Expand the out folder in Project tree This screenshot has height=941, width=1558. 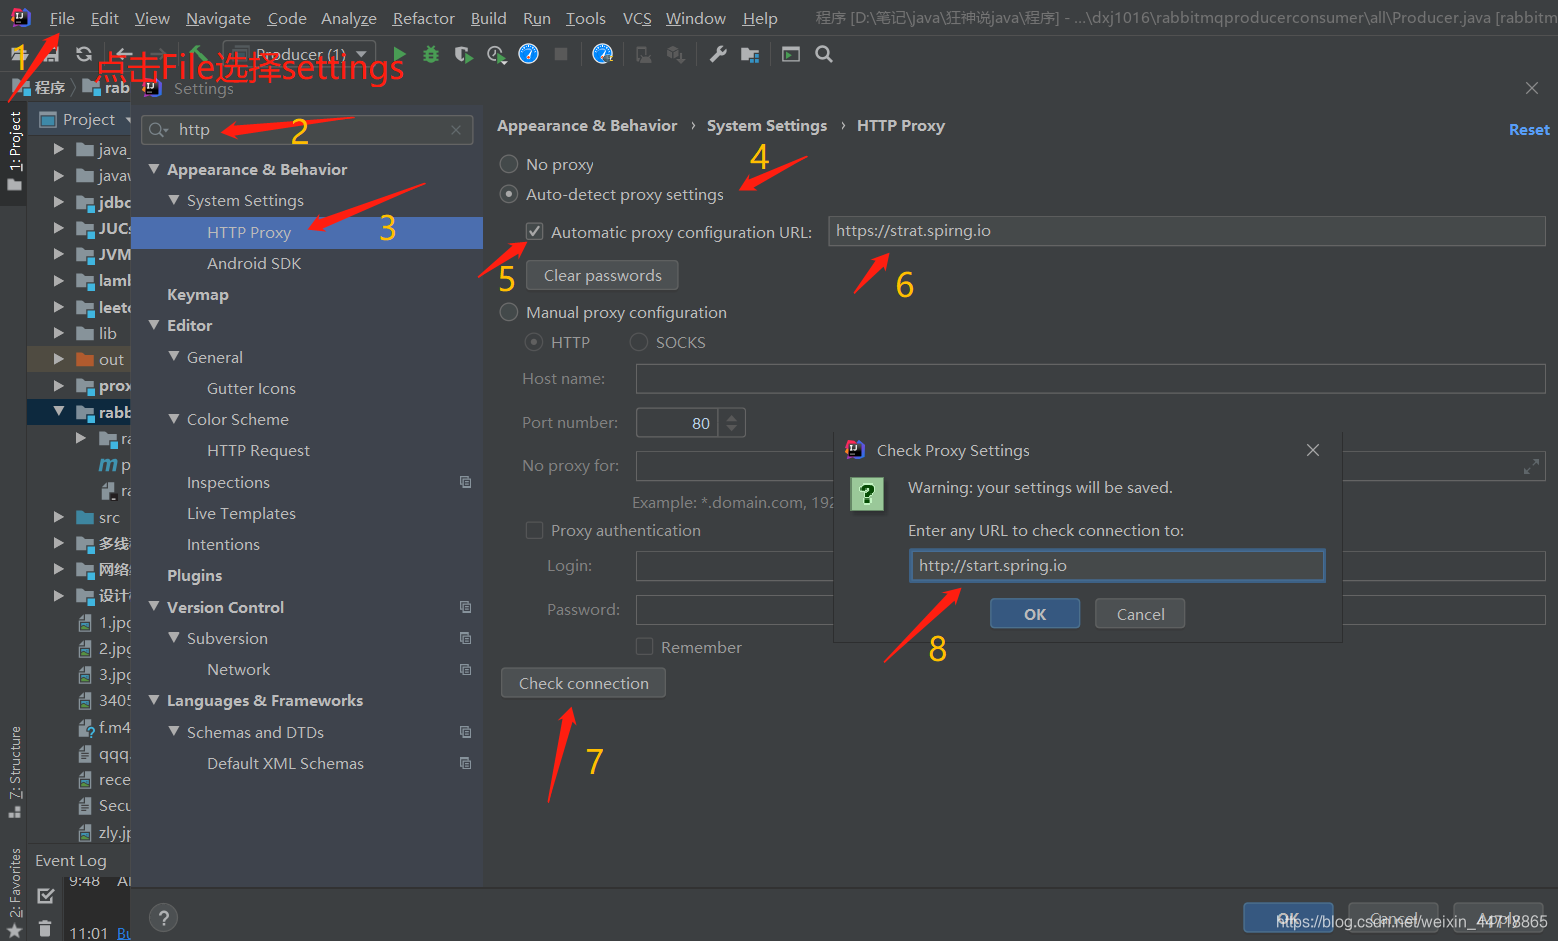59,359
